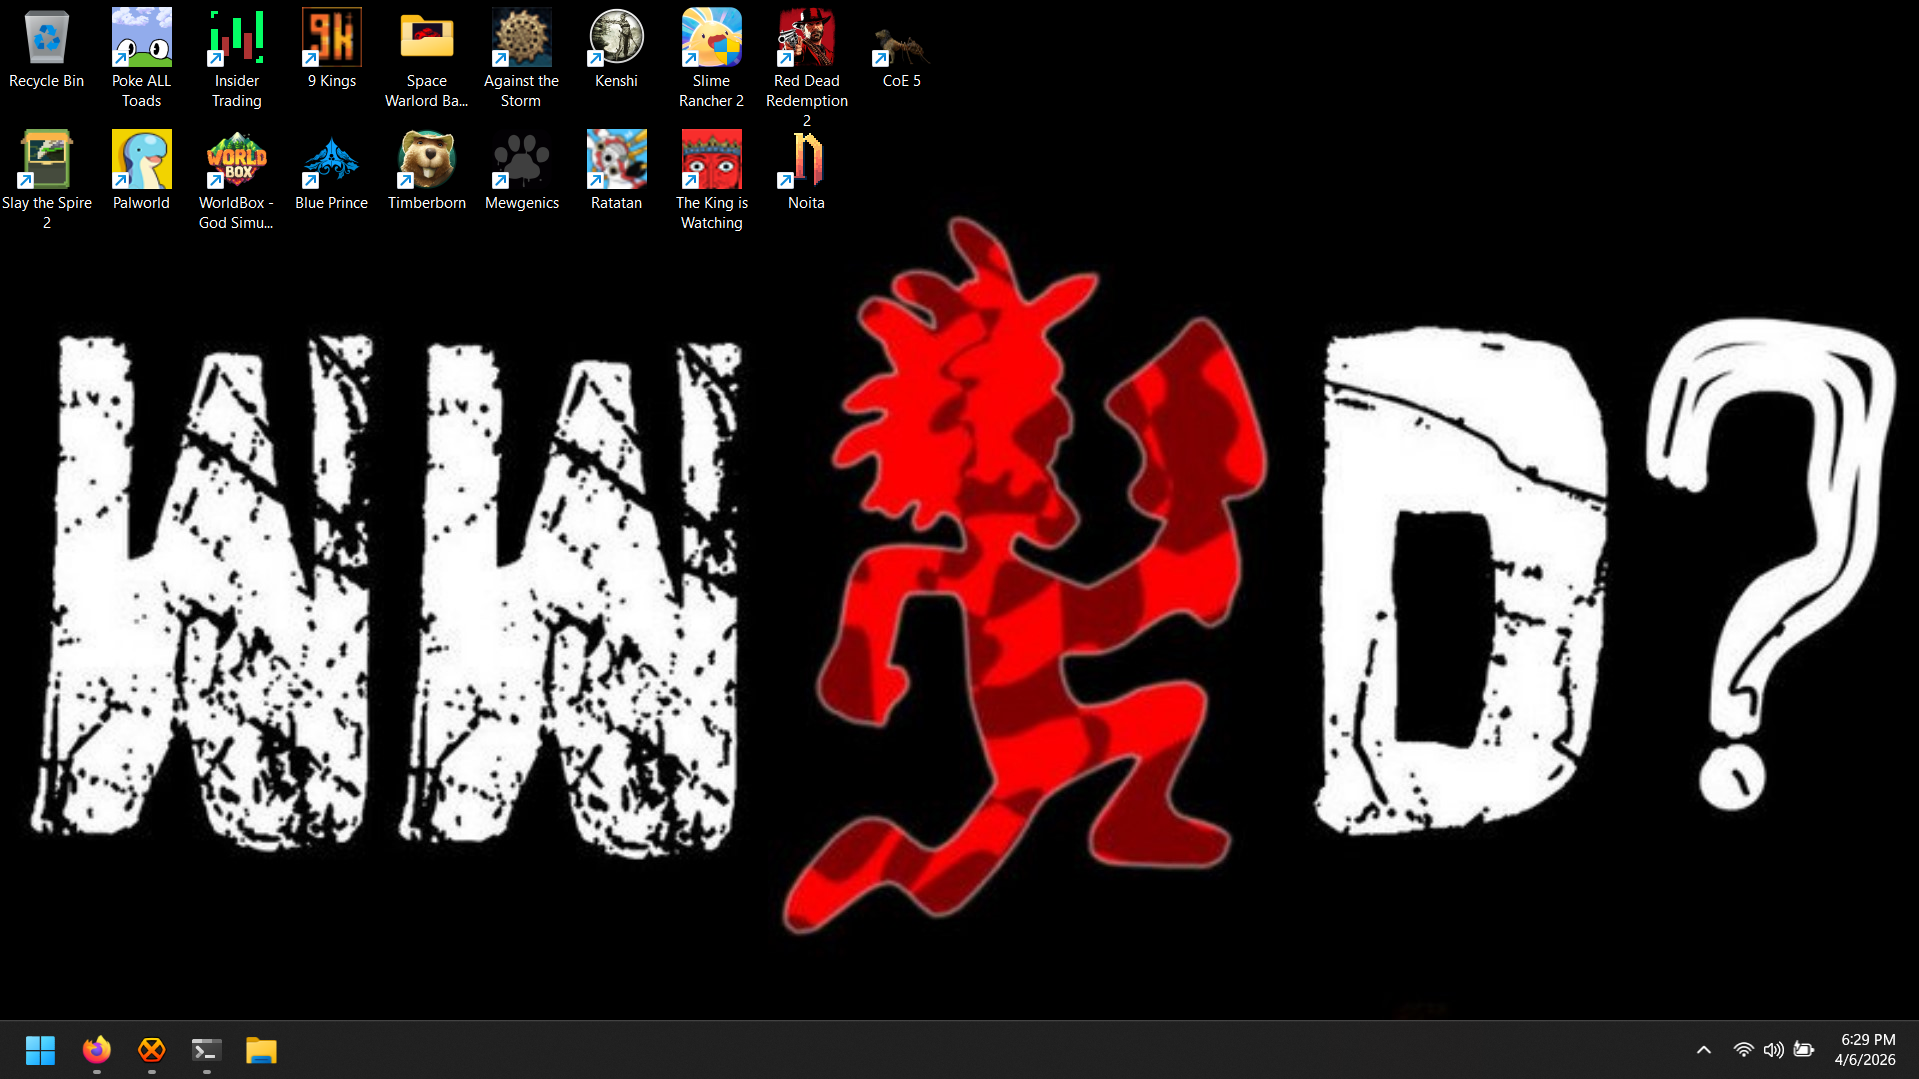
Task: Select the Recycle Bin desktop icon
Action: click(46, 50)
